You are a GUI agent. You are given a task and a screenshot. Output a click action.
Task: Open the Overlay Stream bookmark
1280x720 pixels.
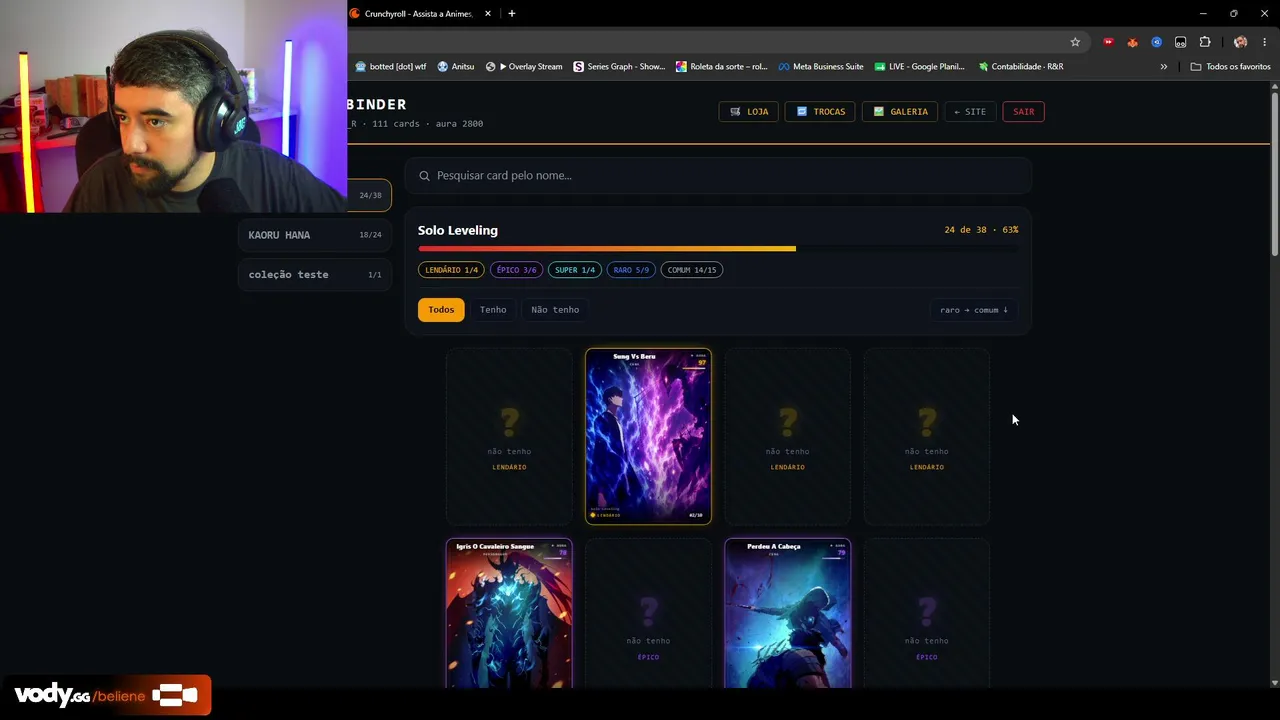point(525,67)
